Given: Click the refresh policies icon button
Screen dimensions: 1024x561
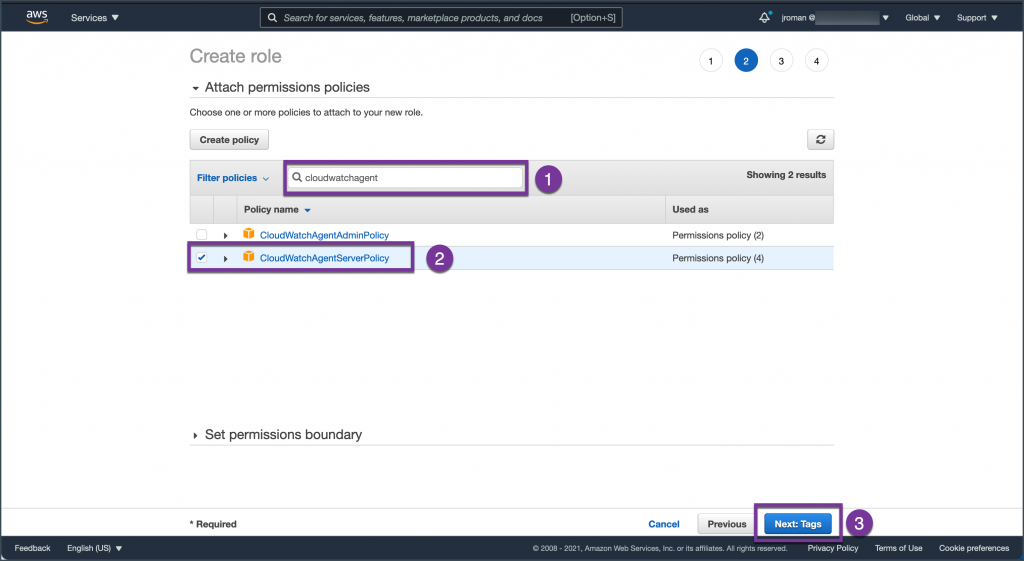Looking at the screenshot, I should pyautogui.click(x=820, y=140).
